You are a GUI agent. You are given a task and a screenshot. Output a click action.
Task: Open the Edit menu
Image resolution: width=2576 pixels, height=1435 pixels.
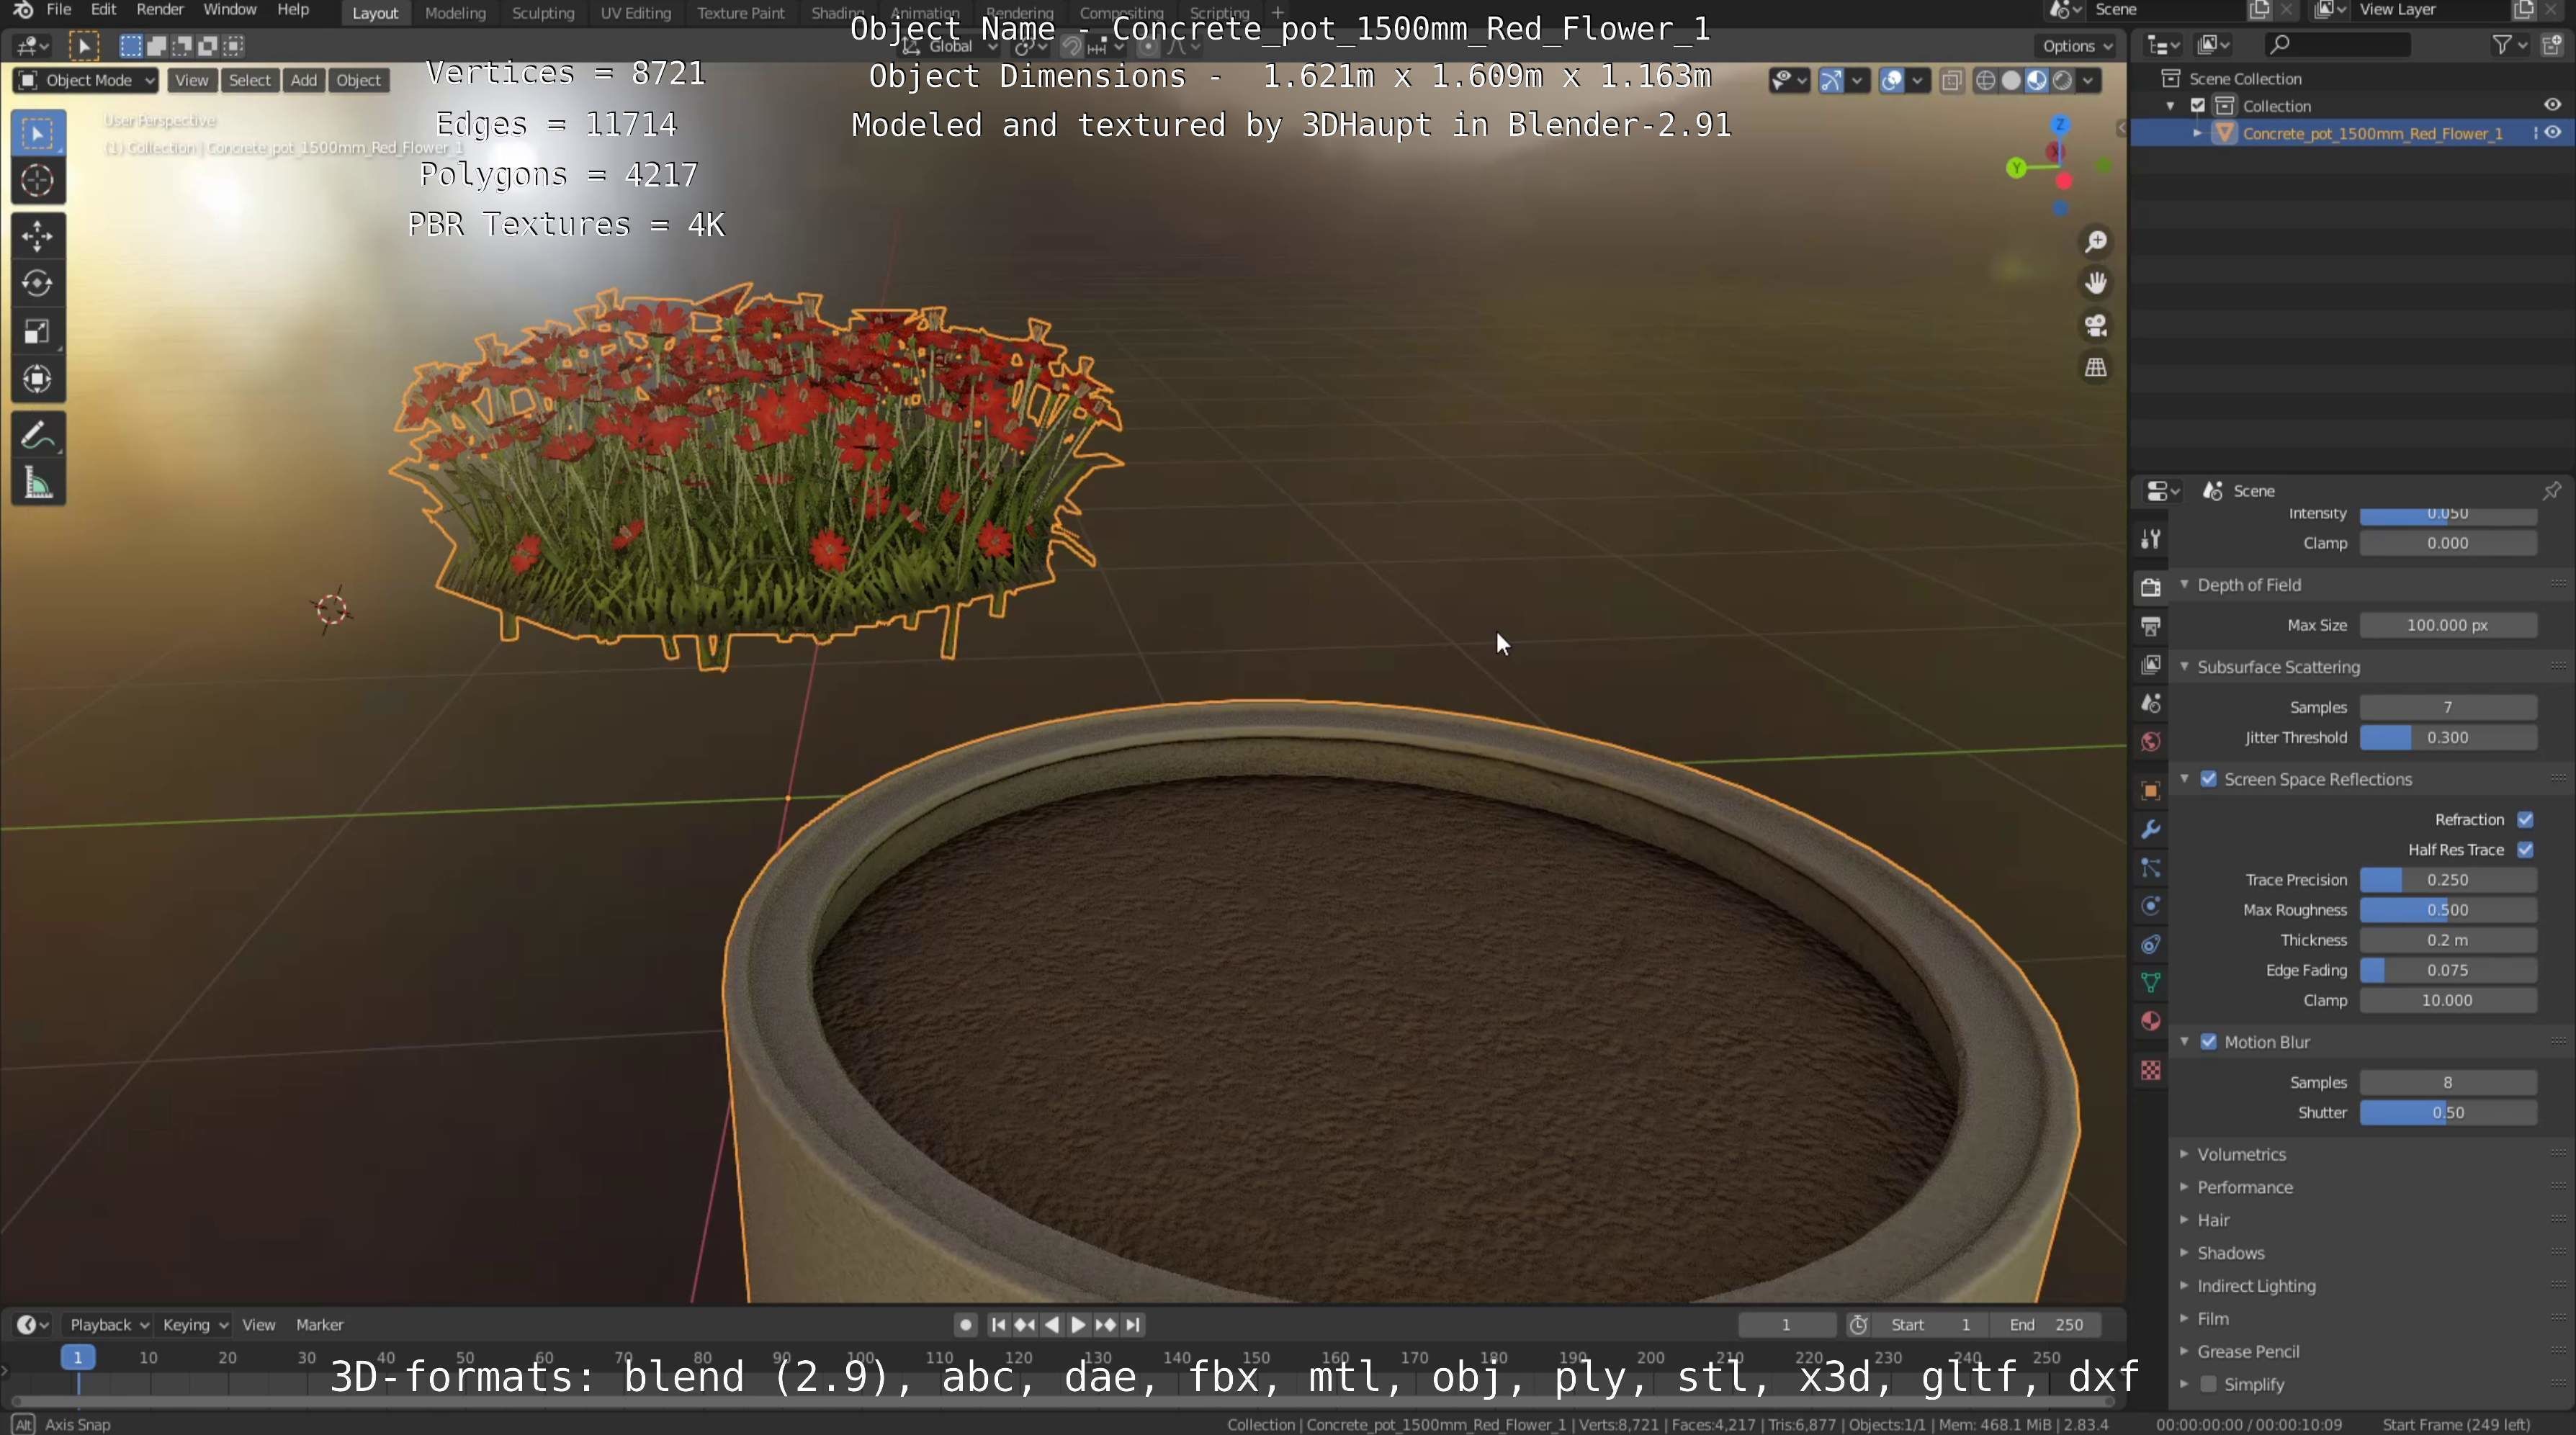tap(103, 10)
